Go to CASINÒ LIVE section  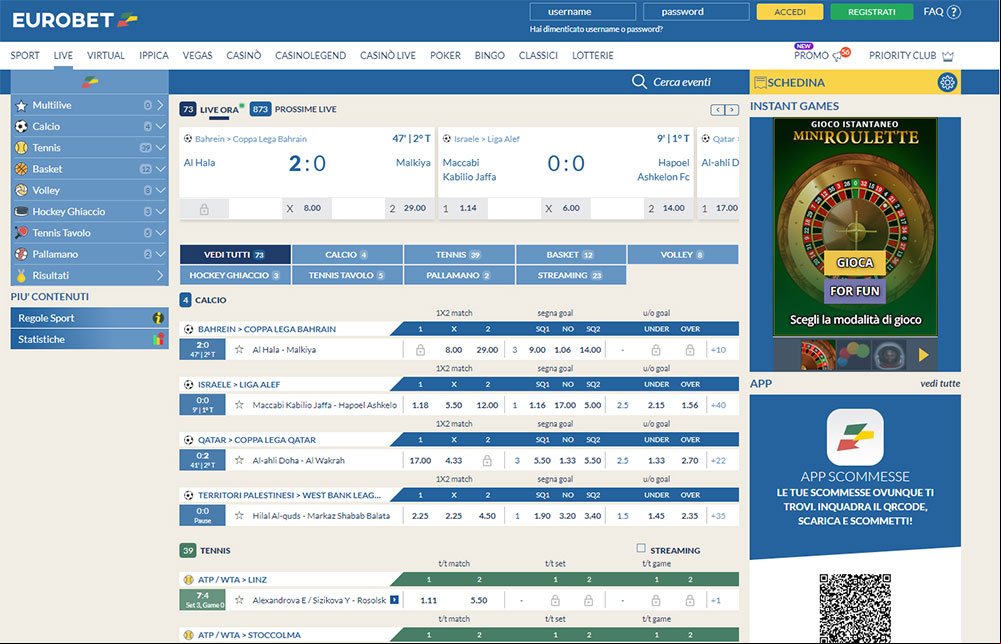(x=388, y=56)
